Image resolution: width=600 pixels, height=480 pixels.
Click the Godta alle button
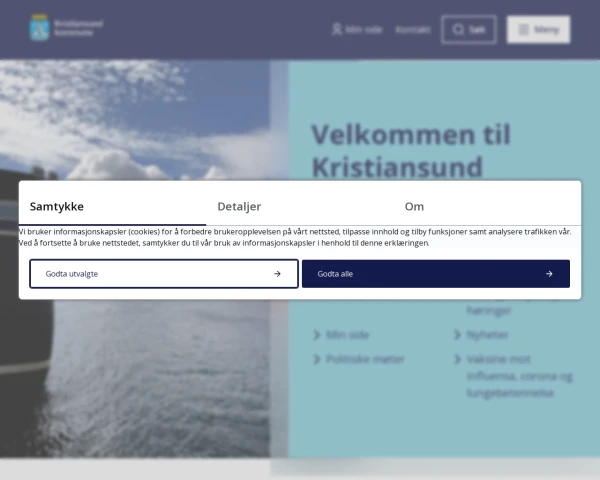(x=436, y=274)
